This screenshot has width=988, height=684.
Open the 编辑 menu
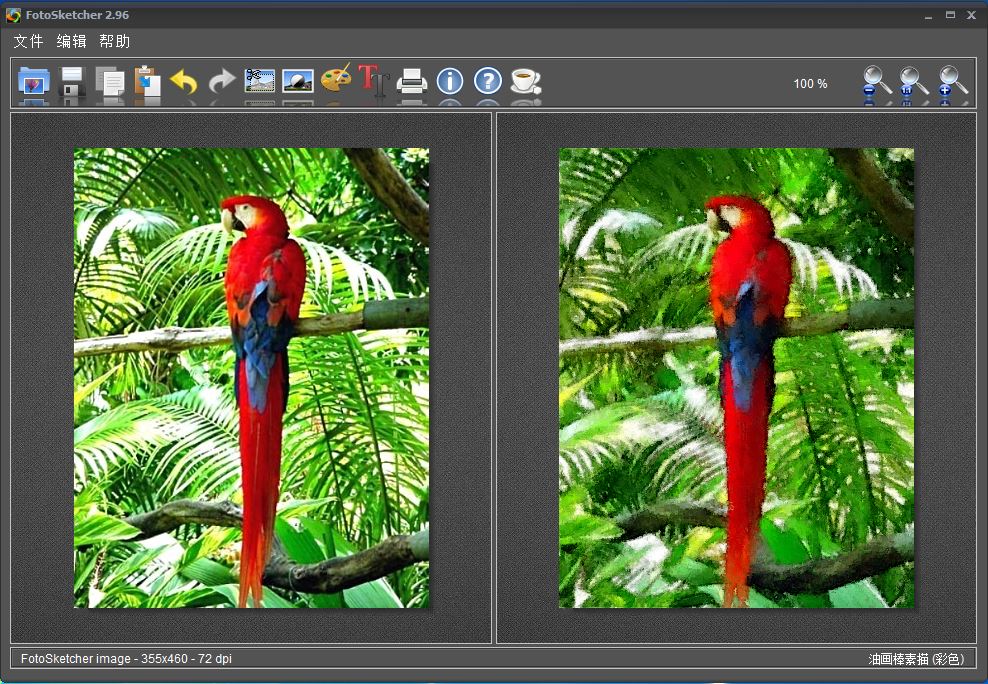click(71, 41)
